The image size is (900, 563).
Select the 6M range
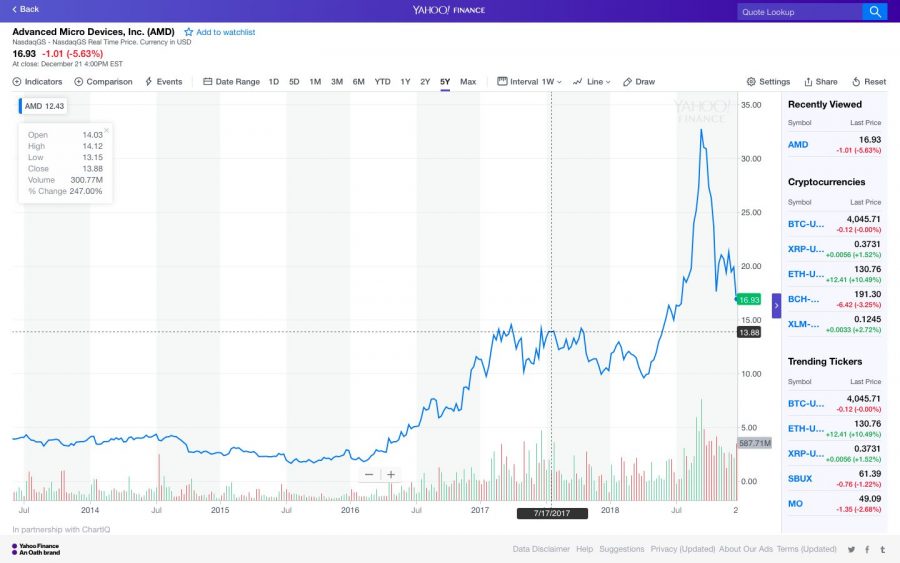(359, 81)
